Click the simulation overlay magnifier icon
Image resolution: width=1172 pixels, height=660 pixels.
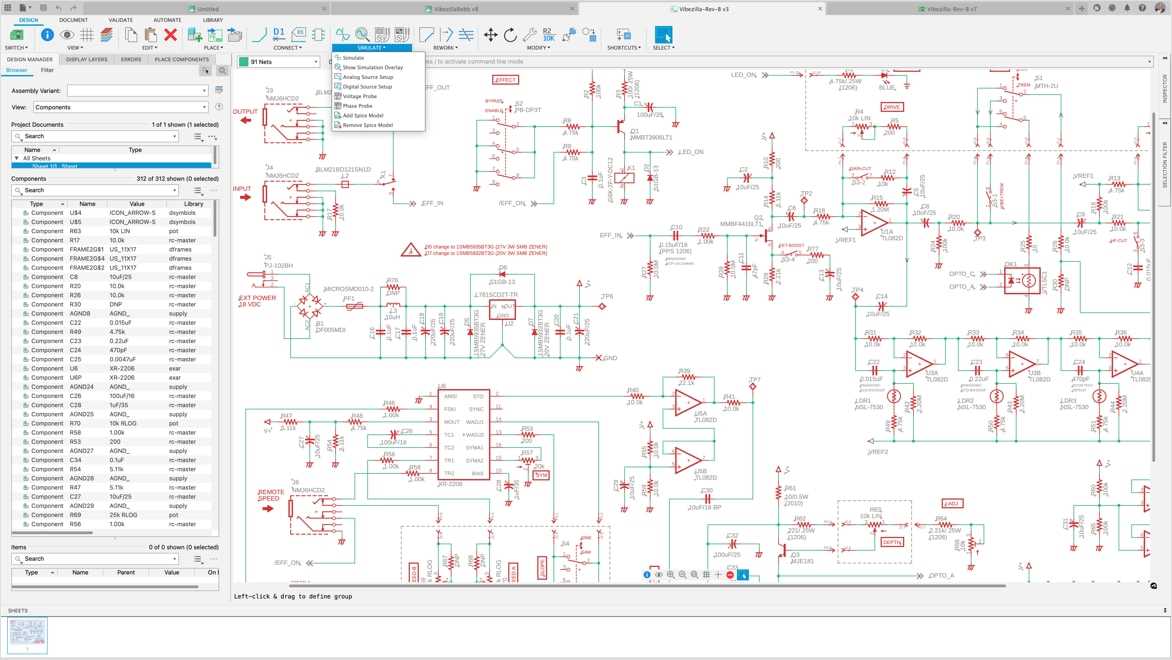click(x=362, y=34)
